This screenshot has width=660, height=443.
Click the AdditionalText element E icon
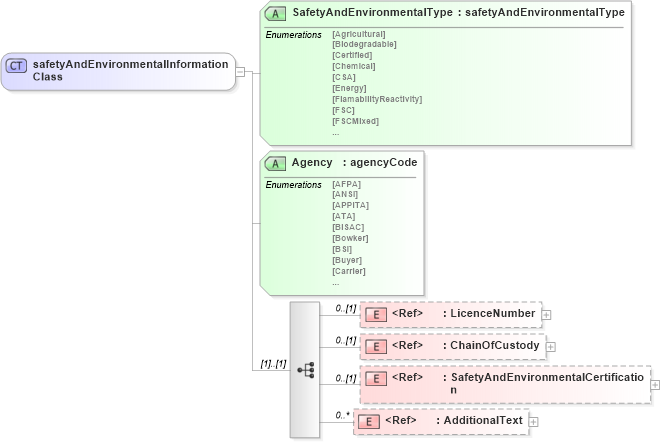tap(367, 421)
